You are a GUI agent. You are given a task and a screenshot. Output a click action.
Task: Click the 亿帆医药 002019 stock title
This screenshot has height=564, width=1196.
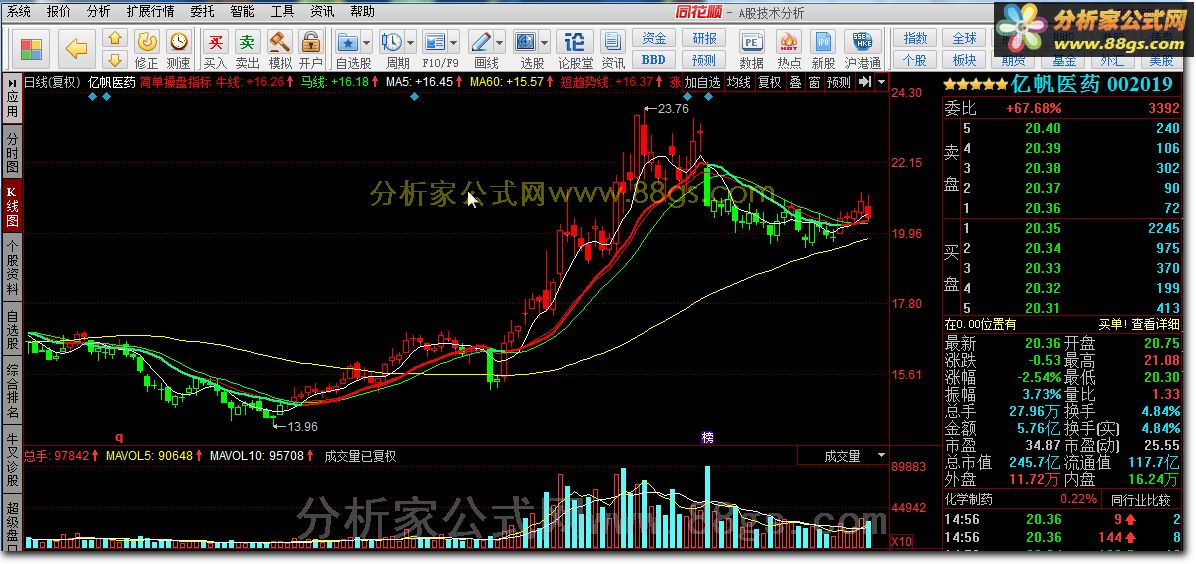[1092, 84]
